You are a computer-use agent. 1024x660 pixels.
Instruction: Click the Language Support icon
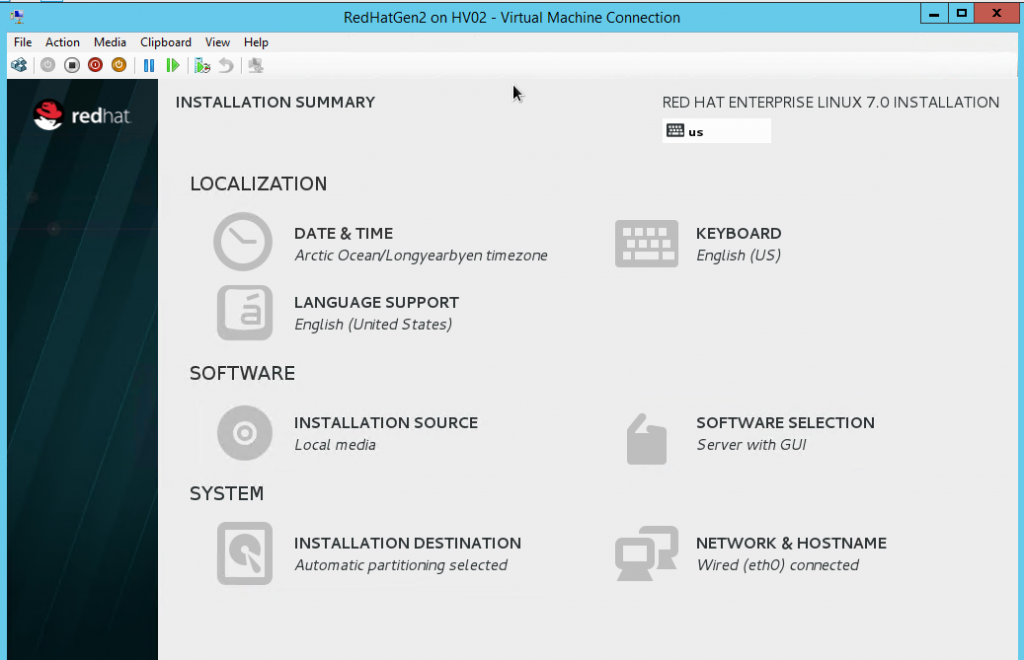click(x=245, y=313)
